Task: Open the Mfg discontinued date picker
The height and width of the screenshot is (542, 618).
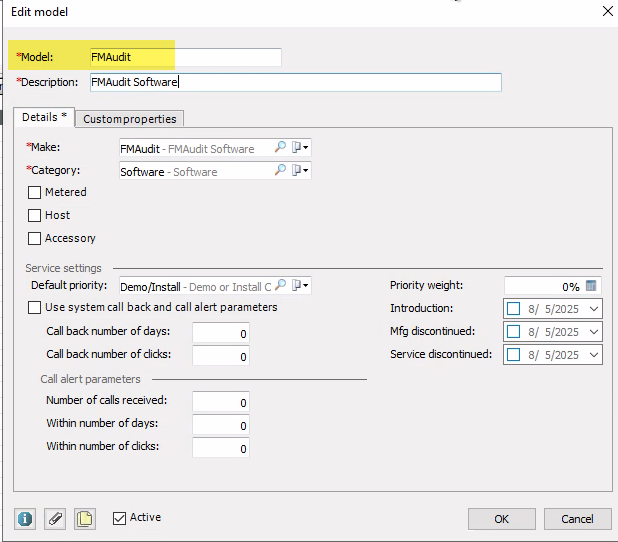Action: pos(594,332)
